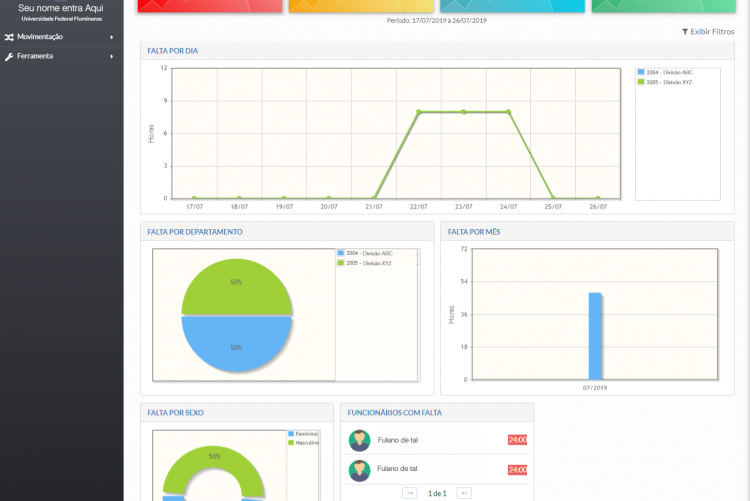Click the 1 de 1 page indicator
This screenshot has height=501, width=750.
[x=437, y=493]
